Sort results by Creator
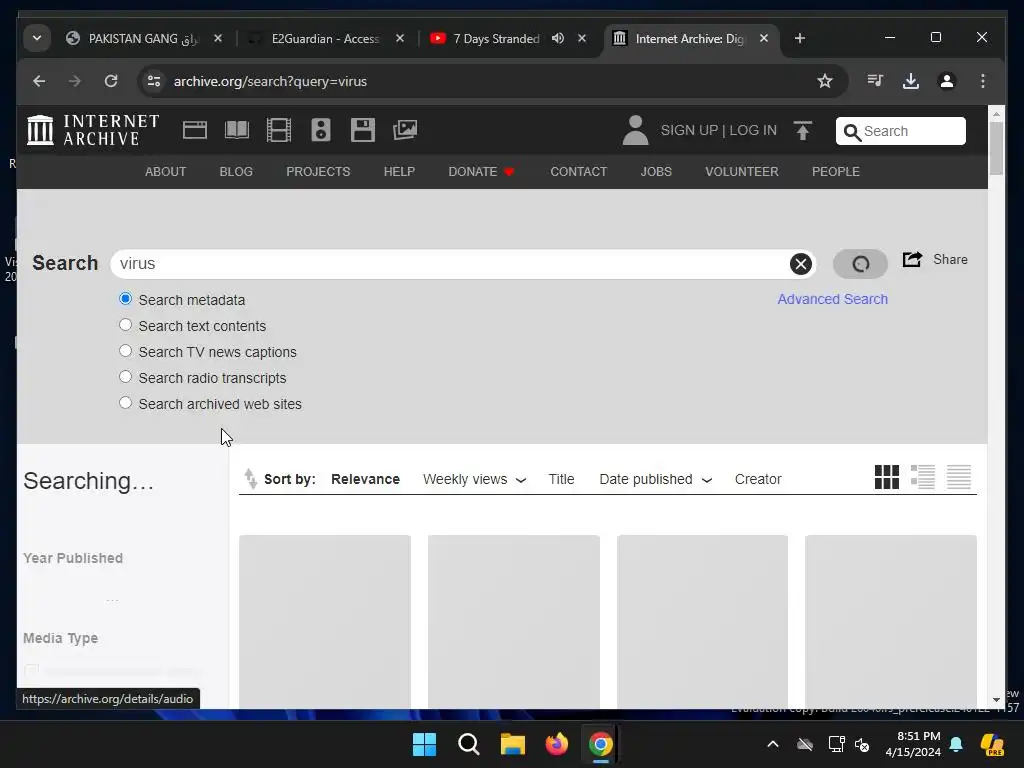 [x=758, y=479]
